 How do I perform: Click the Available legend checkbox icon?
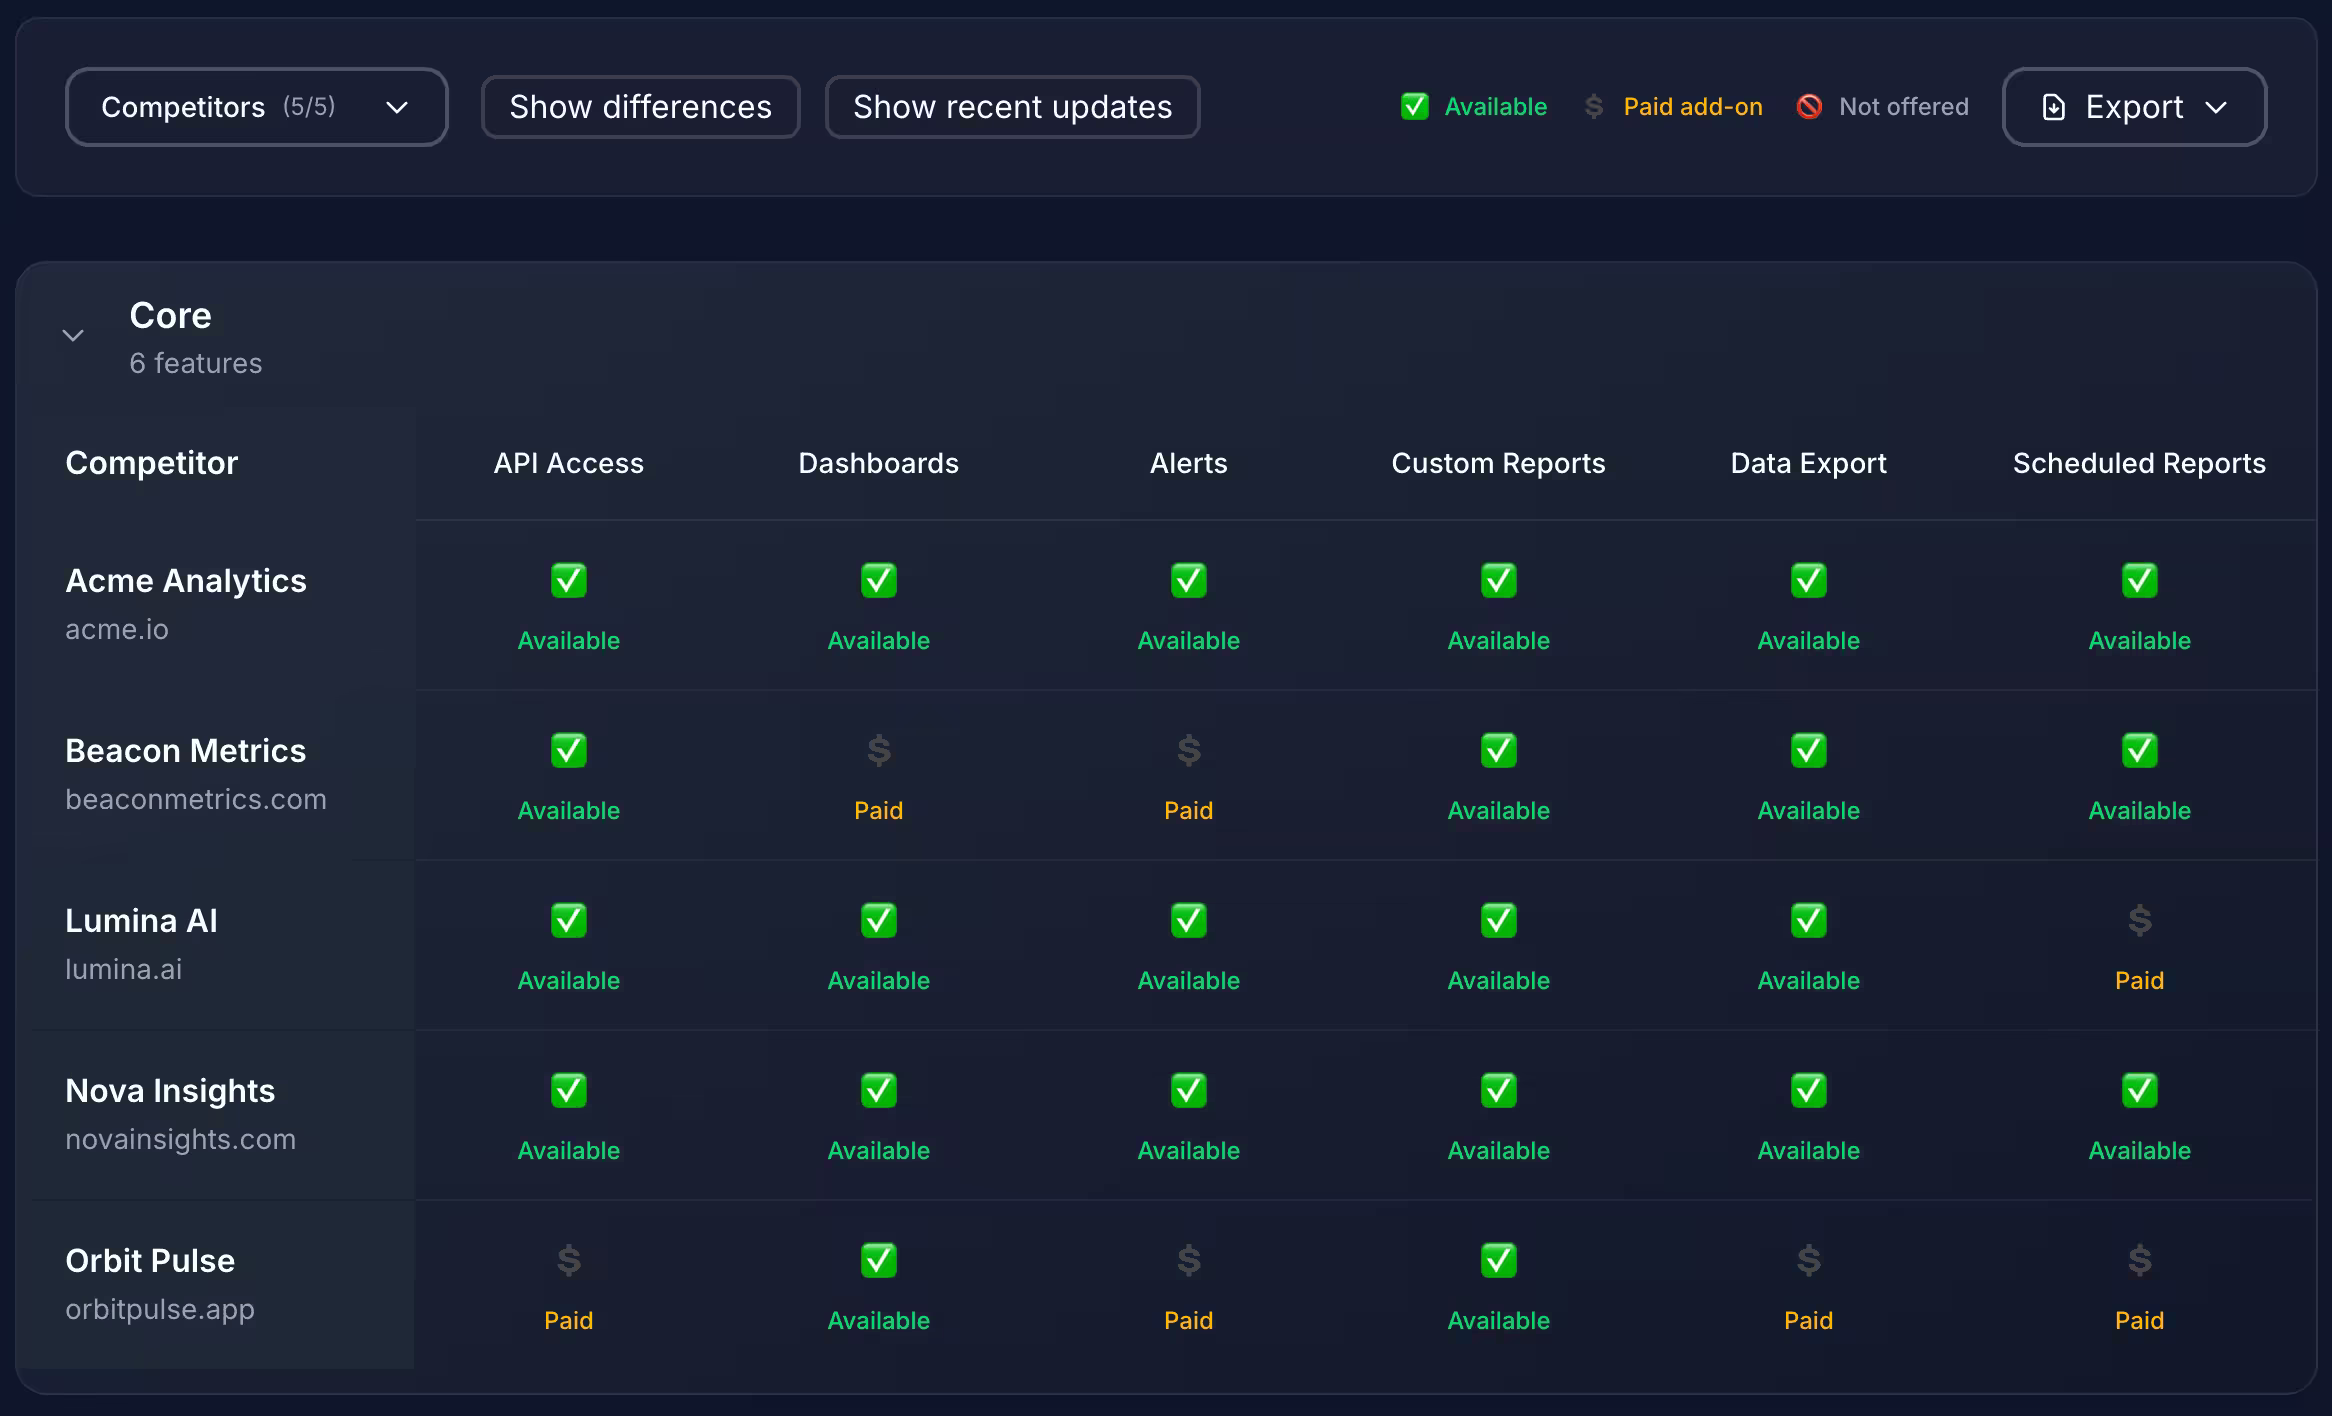(x=1414, y=107)
